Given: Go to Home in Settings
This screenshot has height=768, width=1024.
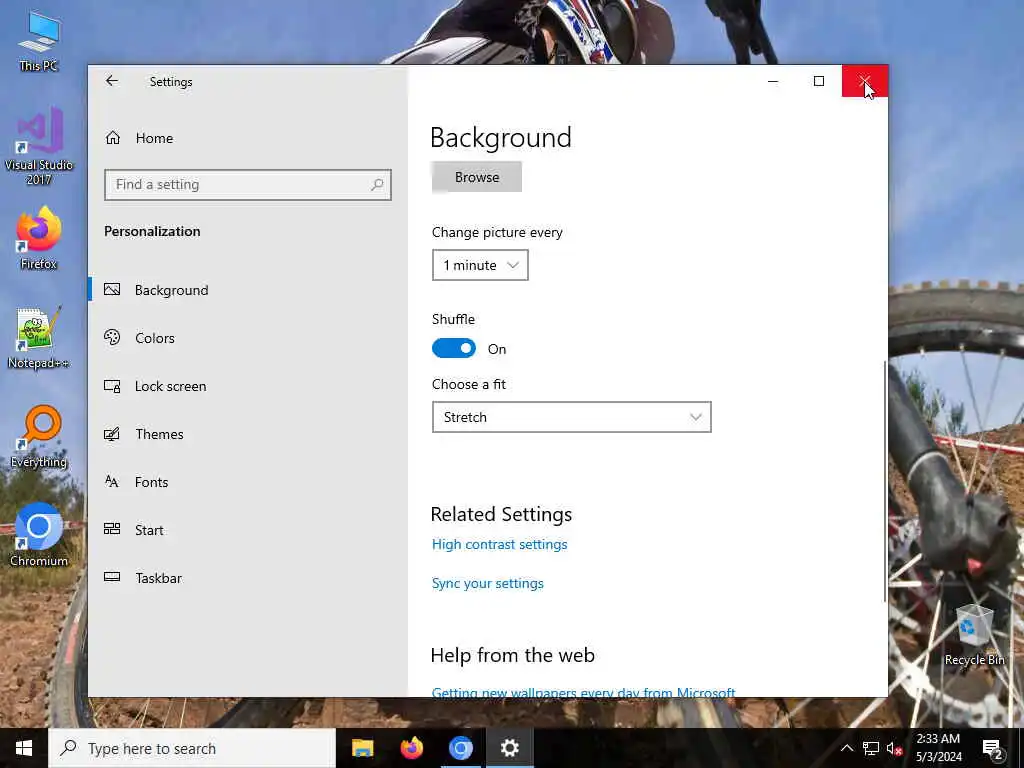Looking at the screenshot, I should (x=248, y=138).
